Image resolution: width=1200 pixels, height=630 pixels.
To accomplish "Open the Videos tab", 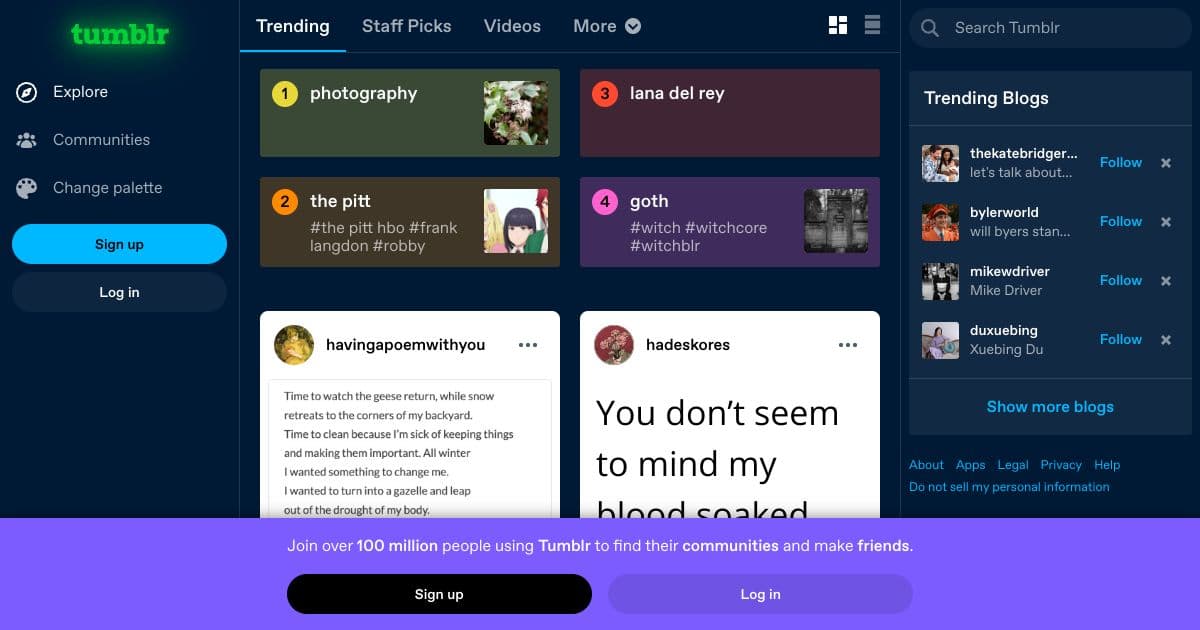I will [512, 26].
